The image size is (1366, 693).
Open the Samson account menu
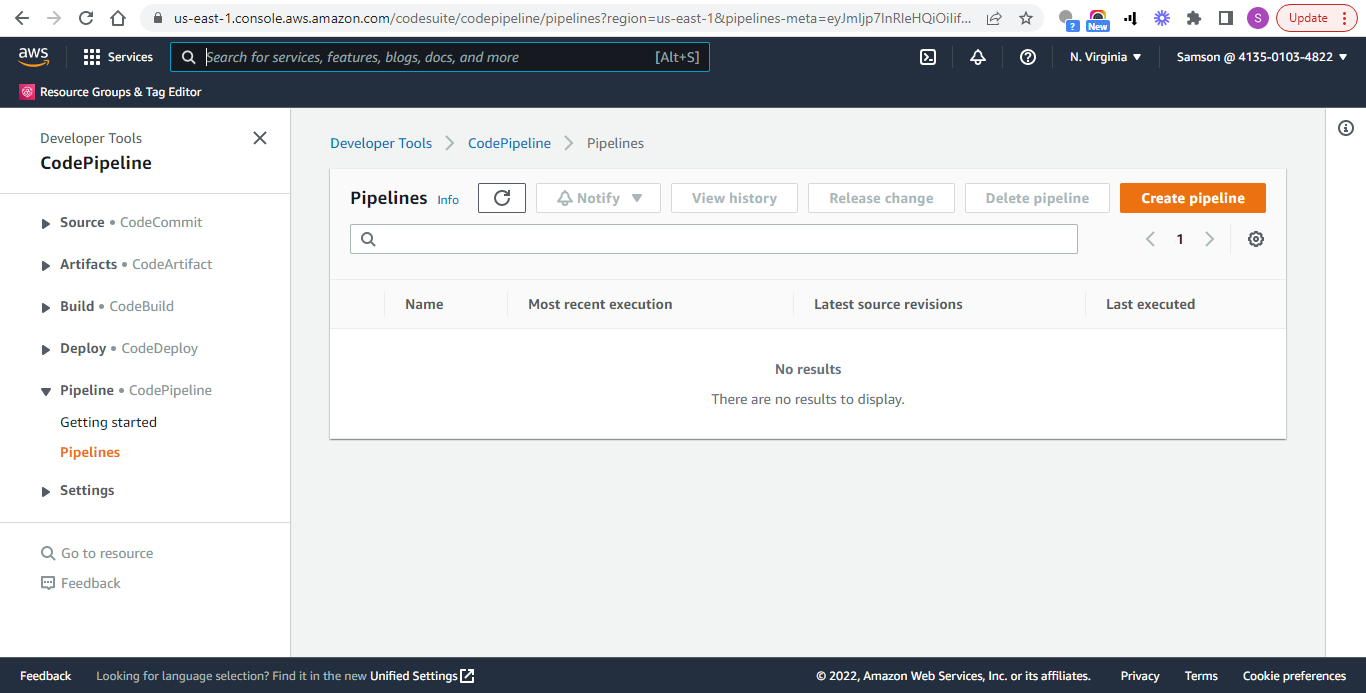pos(1260,57)
